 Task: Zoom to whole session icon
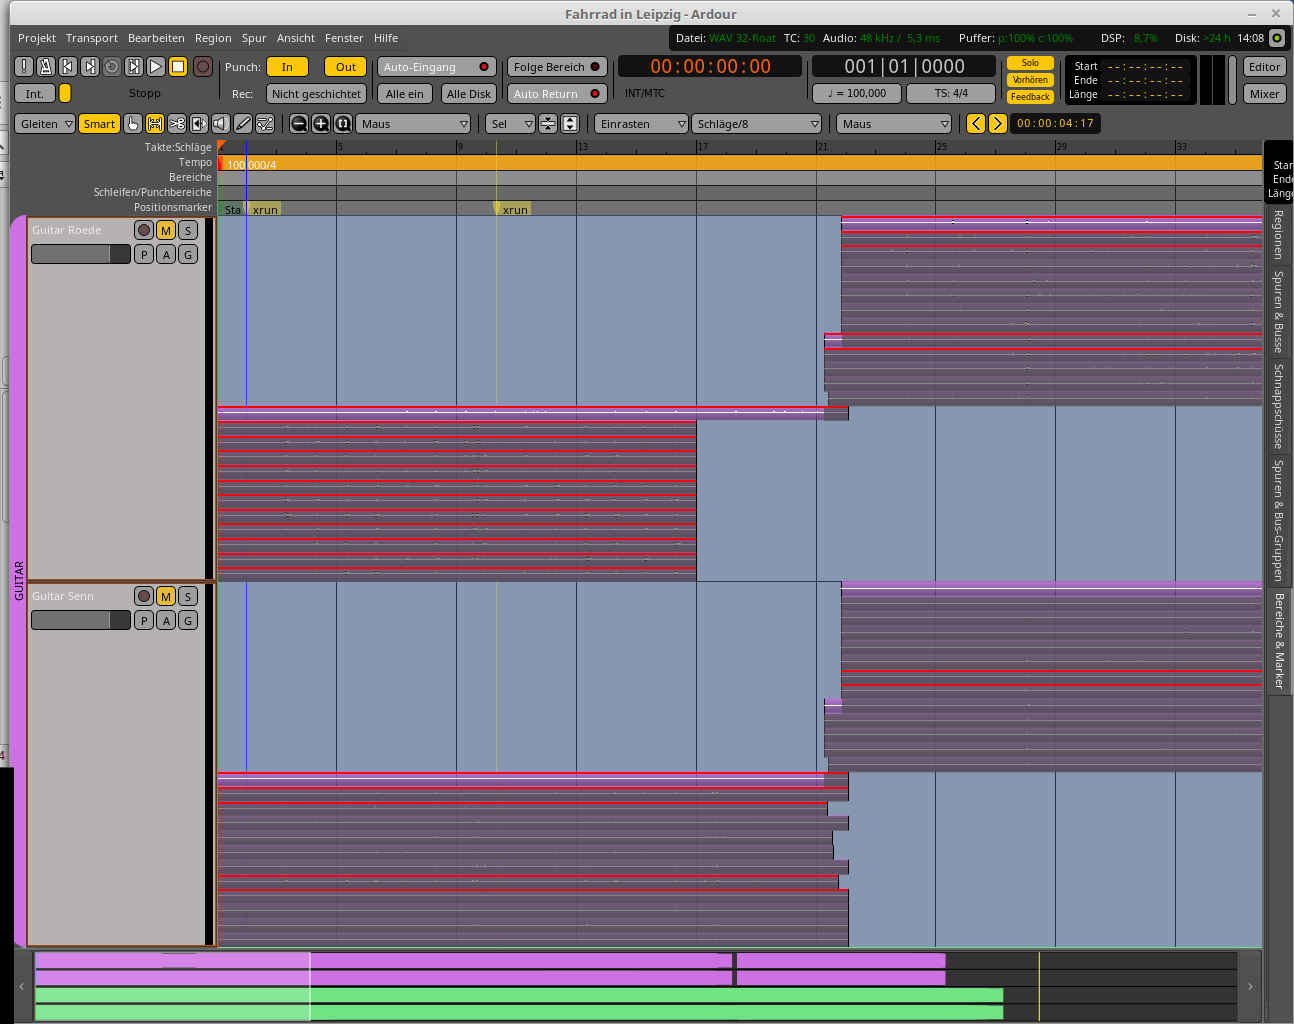tap(343, 124)
